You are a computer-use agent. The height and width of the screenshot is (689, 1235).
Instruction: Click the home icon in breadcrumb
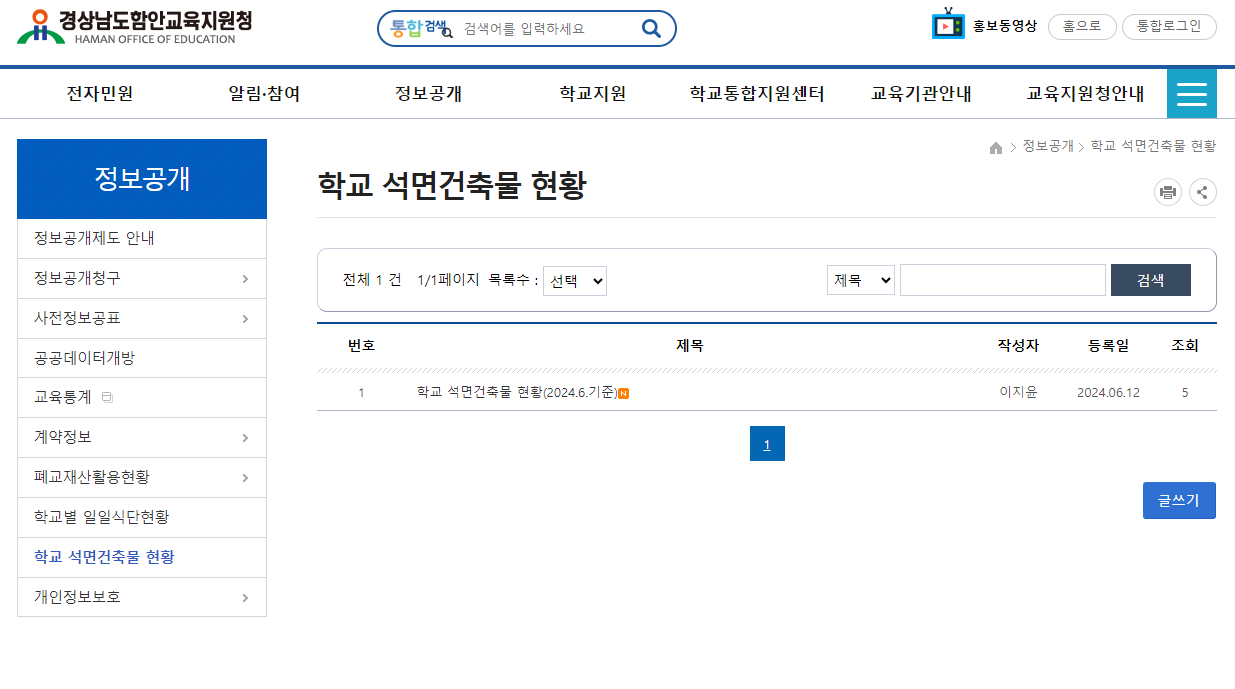point(996,147)
